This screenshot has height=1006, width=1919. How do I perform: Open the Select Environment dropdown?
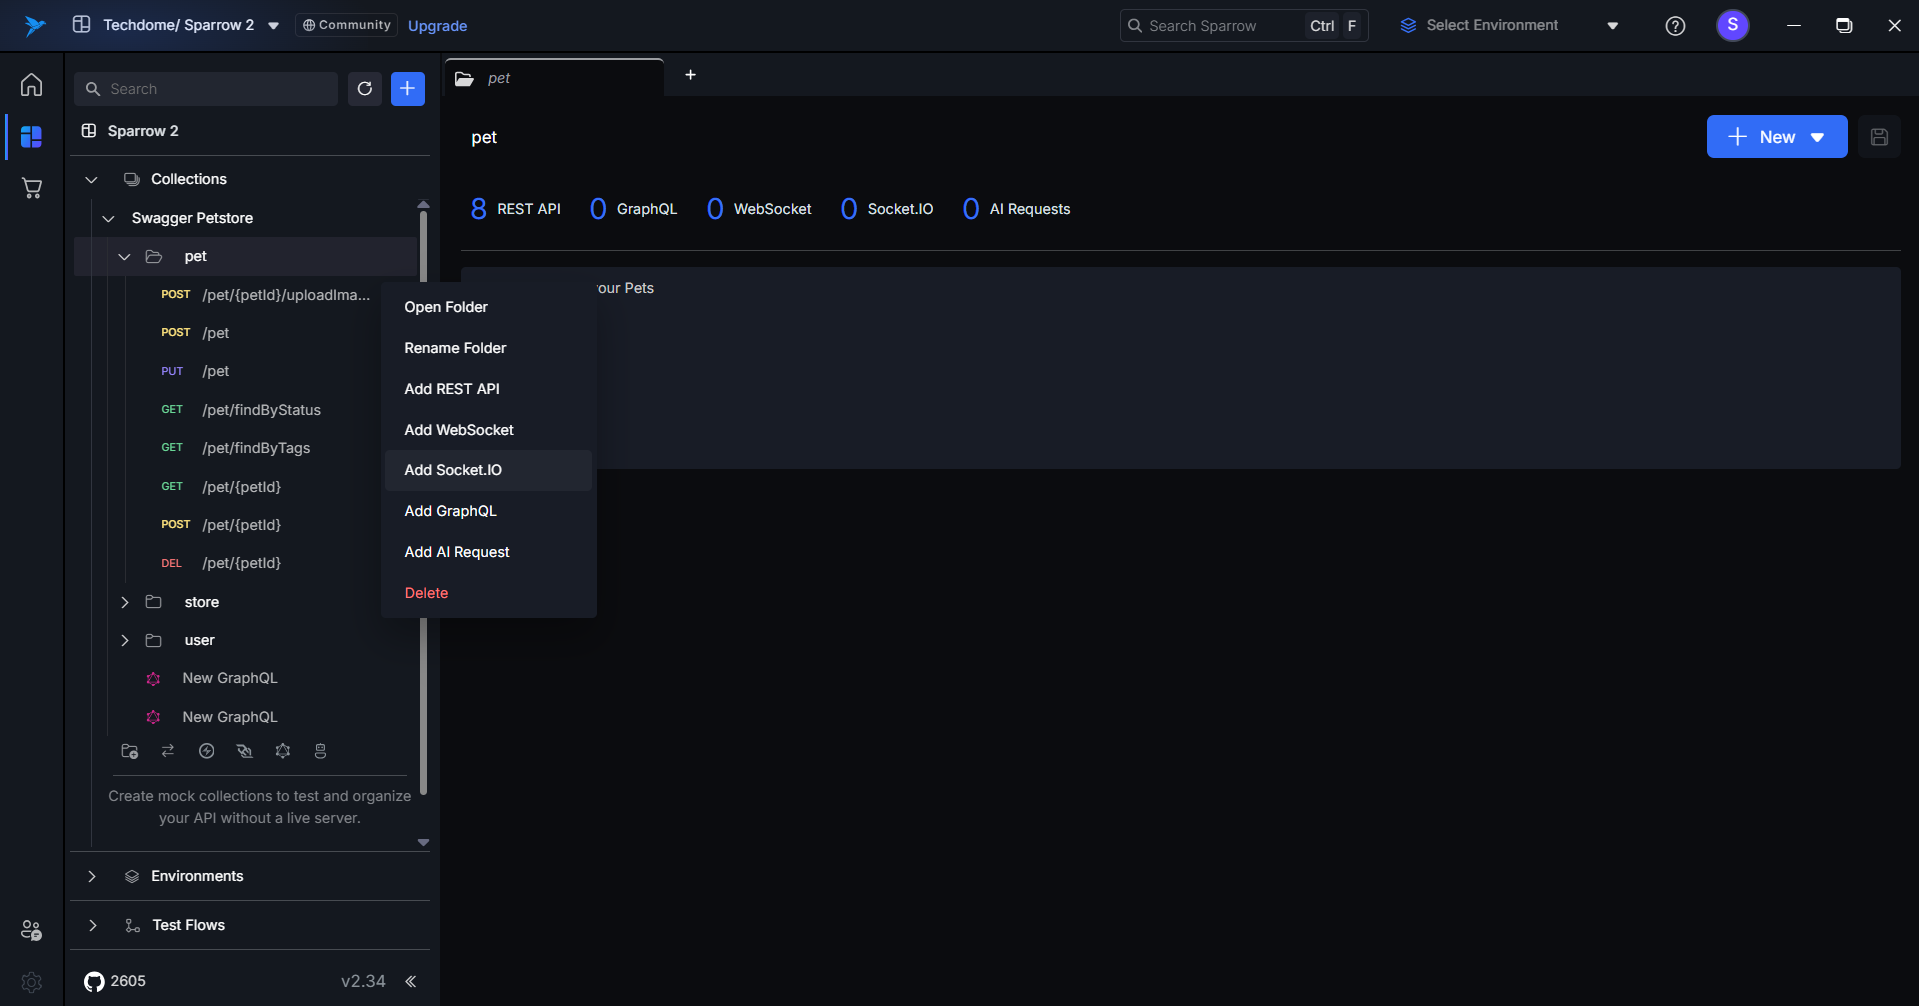click(1509, 26)
